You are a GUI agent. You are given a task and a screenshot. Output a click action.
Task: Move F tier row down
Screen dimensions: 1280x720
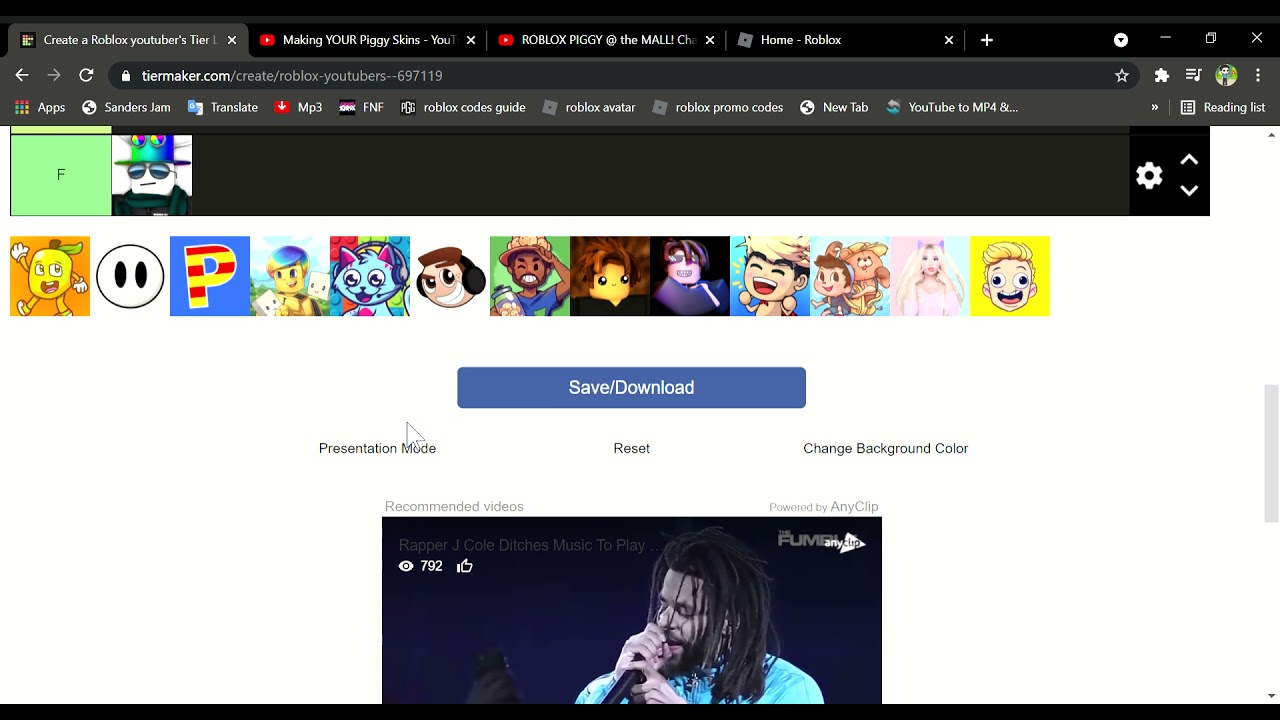pyautogui.click(x=1189, y=191)
